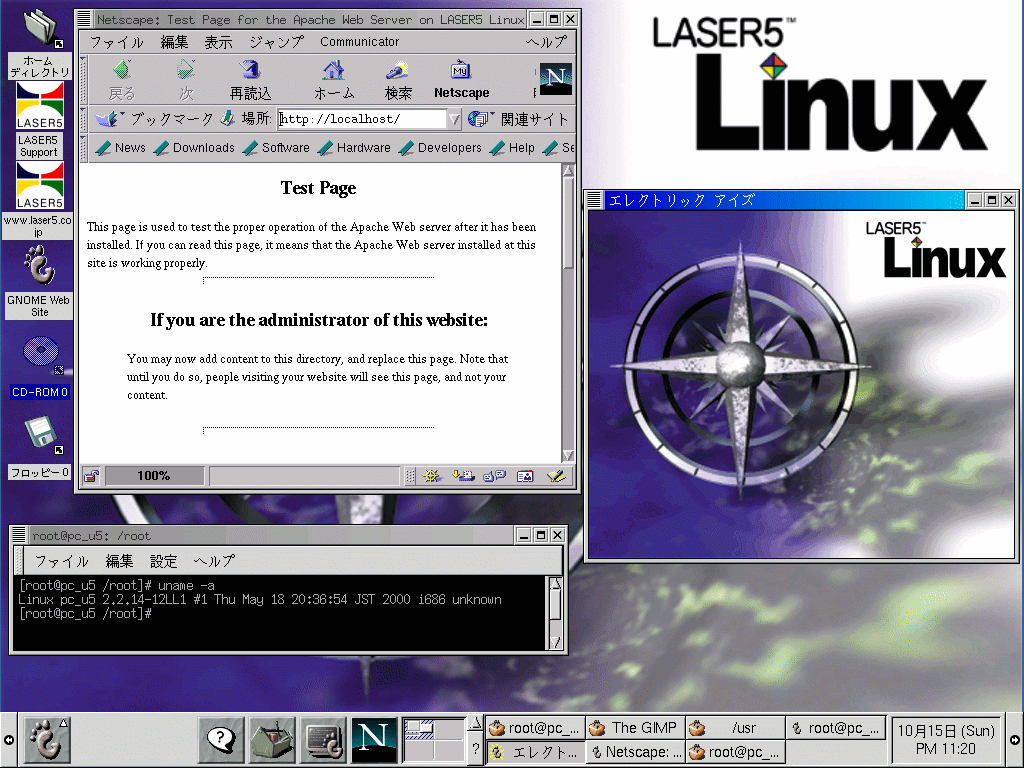This screenshot has height=768, width=1024.
Task: Reload the page with 再読込 button
Action: point(250,80)
